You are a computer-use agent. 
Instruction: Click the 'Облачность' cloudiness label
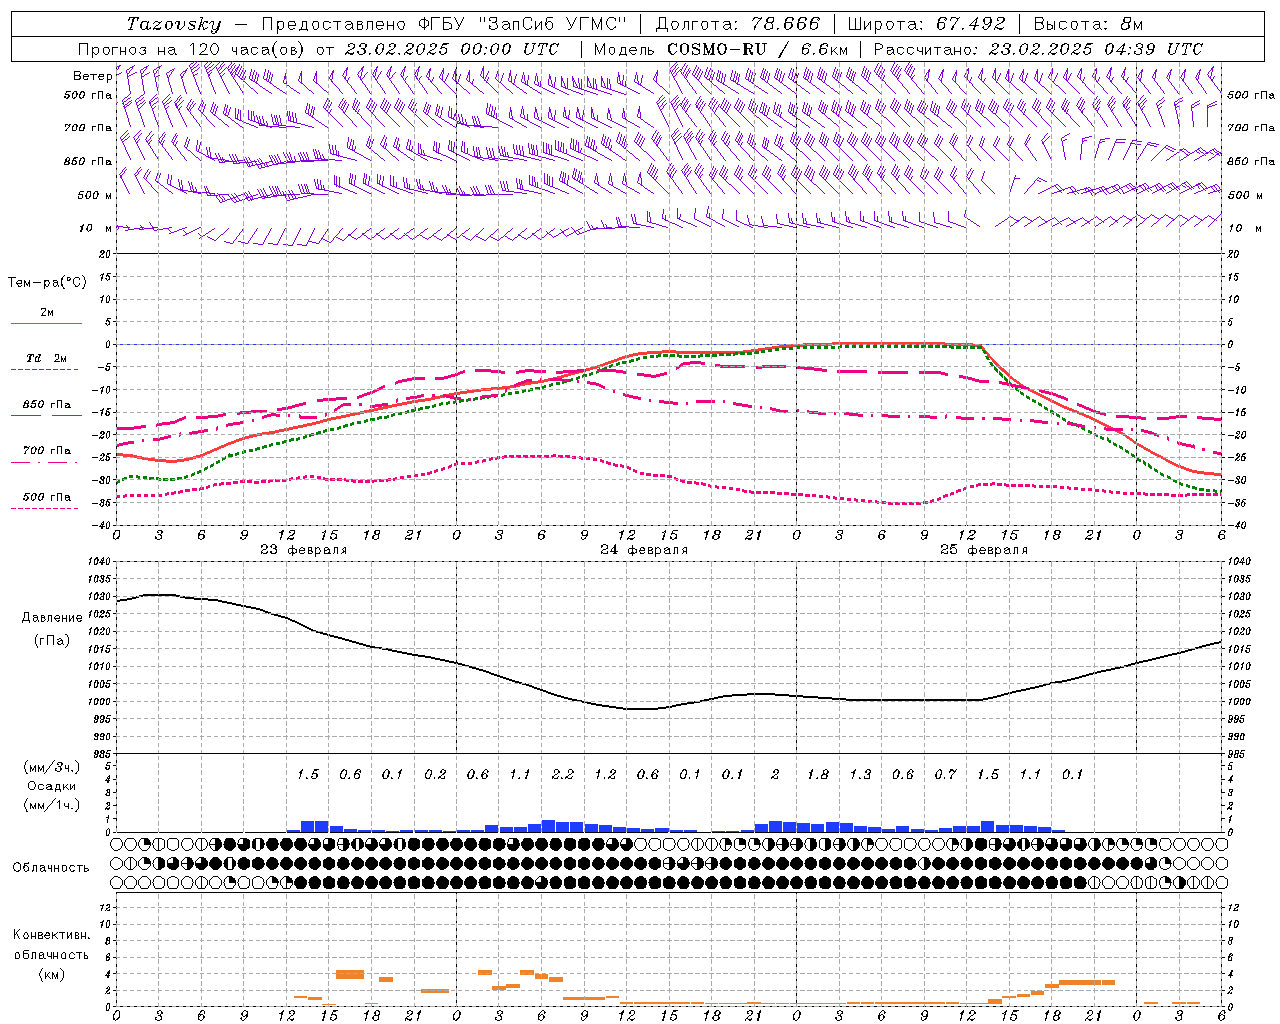point(51,868)
